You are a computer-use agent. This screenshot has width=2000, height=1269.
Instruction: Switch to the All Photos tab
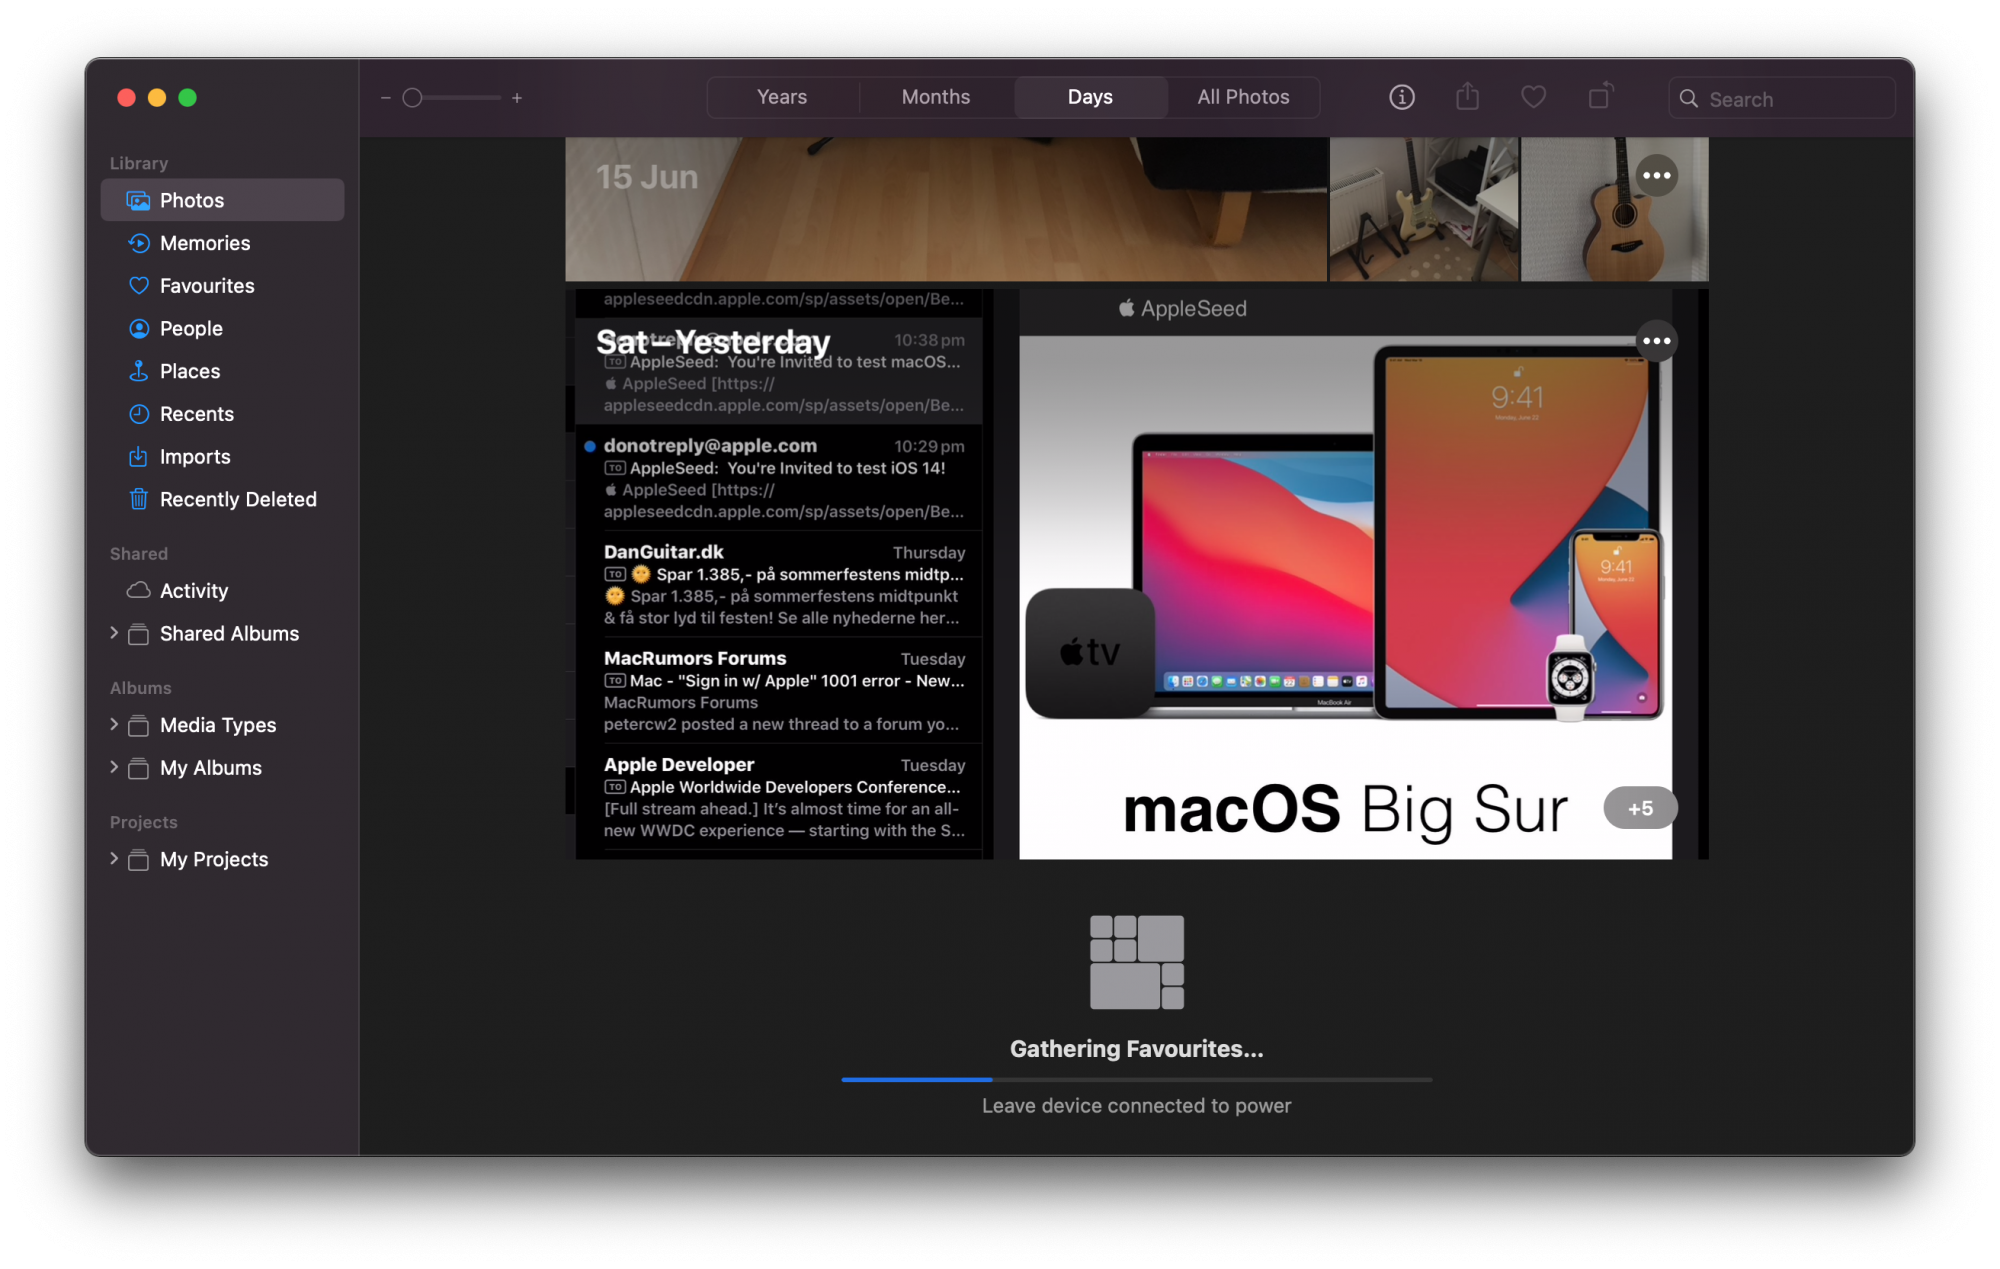tap(1243, 97)
